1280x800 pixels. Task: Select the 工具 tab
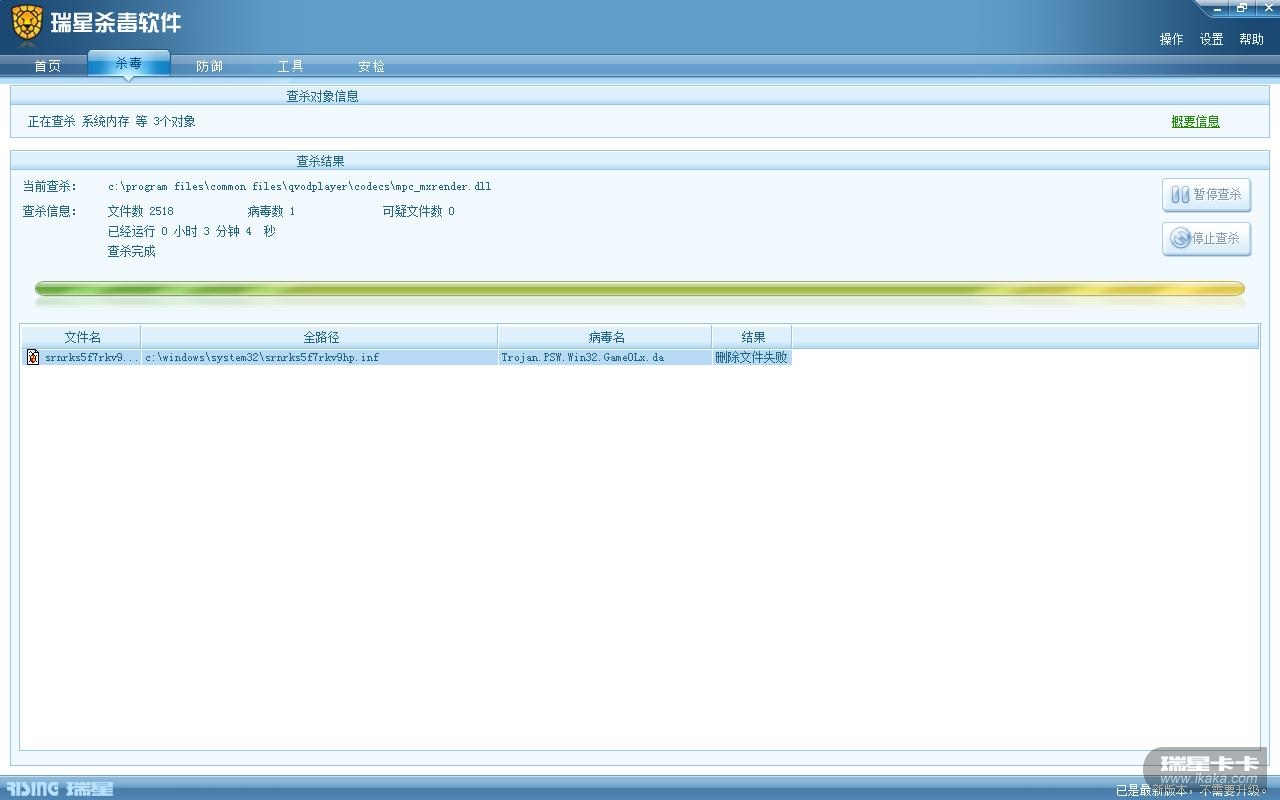click(x=290, y=66)
